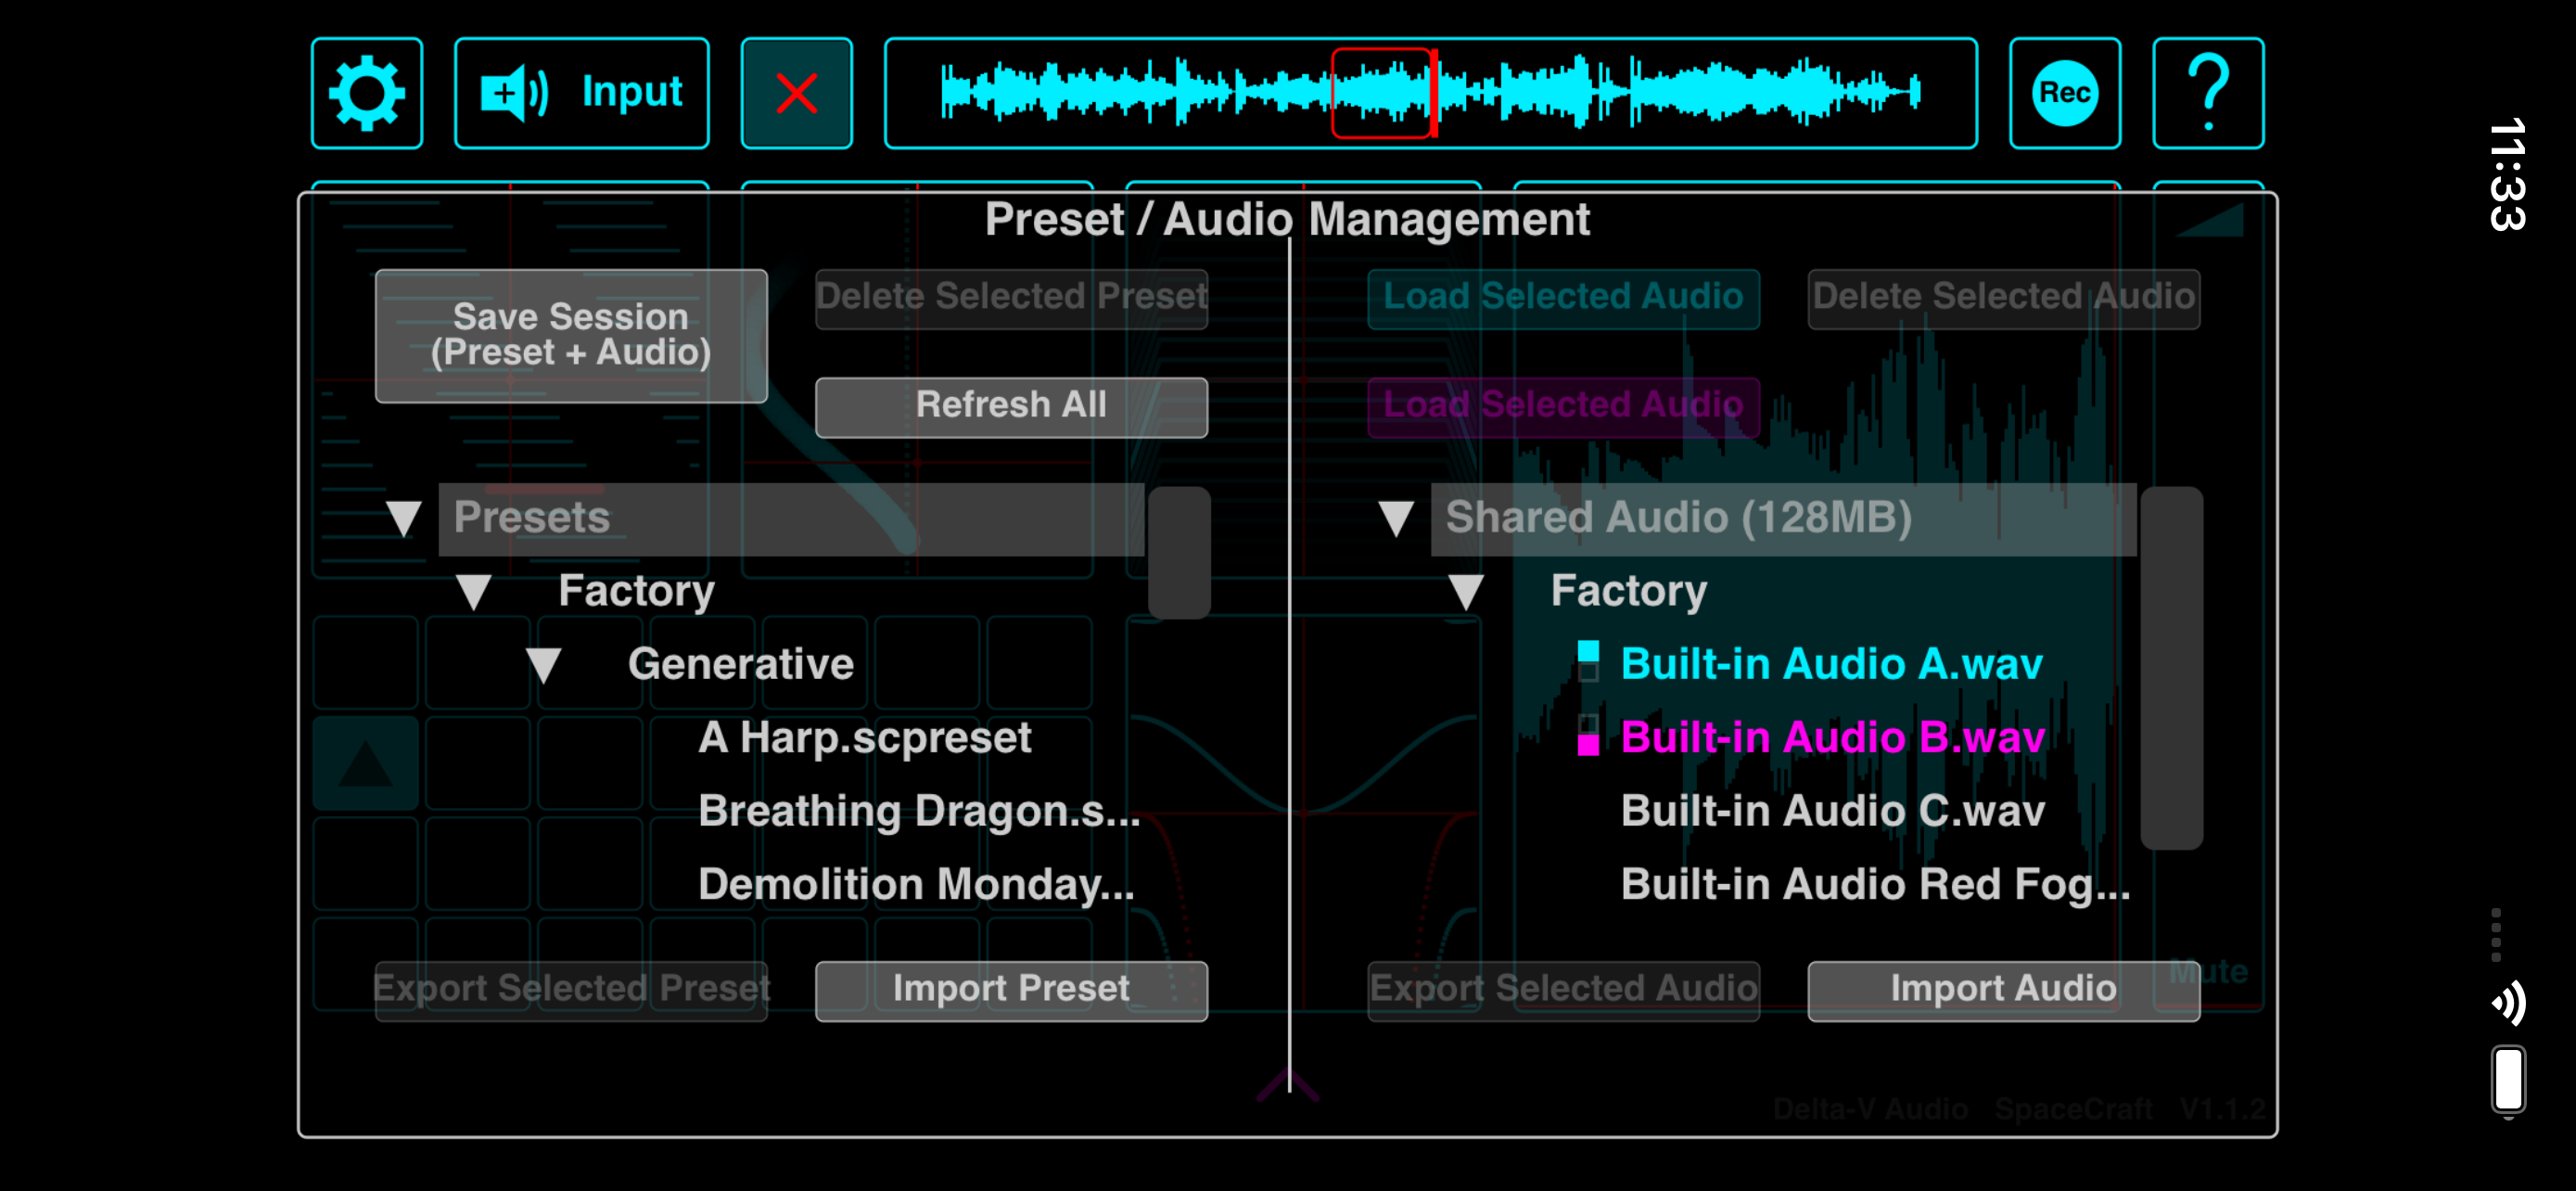Collapse the Generative folder triangle
Image resolution: width=2576 pixels, height=1191 pixels.
[543, 665]
